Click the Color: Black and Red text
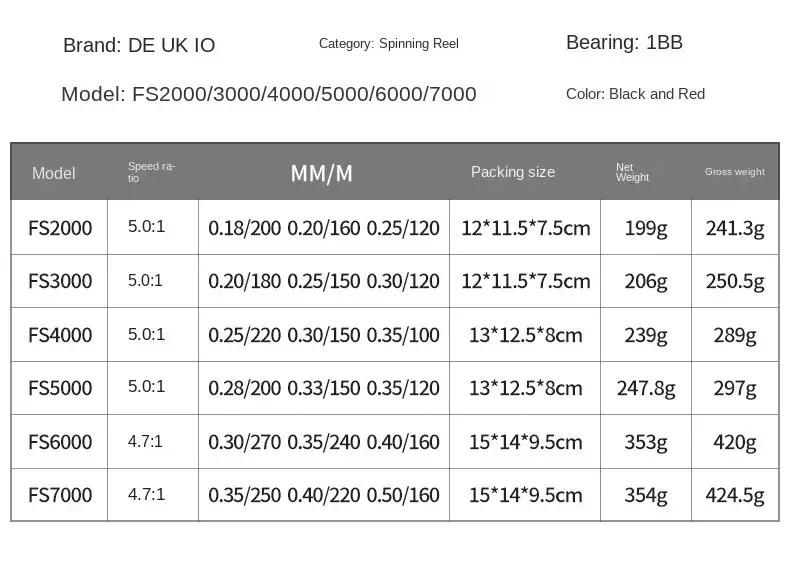This screenshot has height=561, width=790. (x=635, y=94)
